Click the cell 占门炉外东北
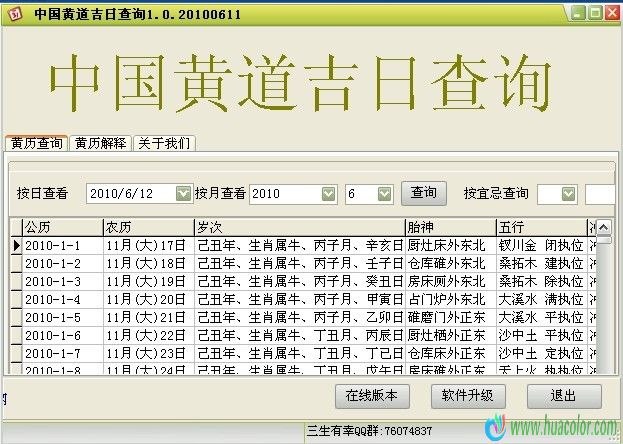The width and height of the screenshot is (623, 444). tap(451, 299)
